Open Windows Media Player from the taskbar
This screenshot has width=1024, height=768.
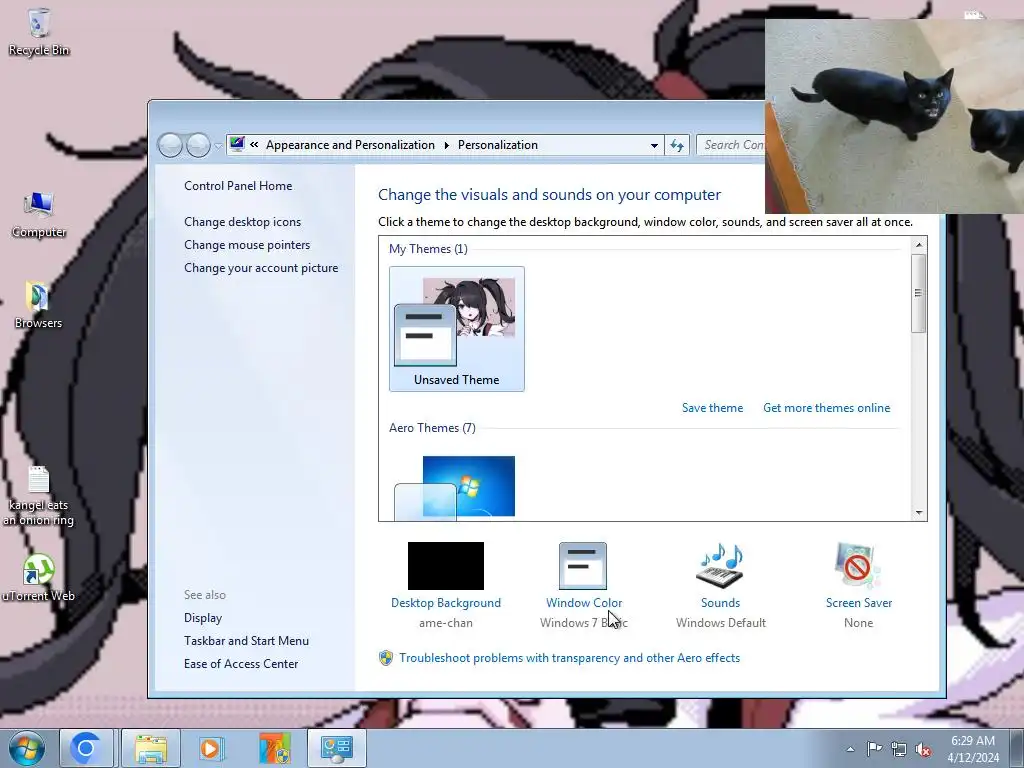211,748
